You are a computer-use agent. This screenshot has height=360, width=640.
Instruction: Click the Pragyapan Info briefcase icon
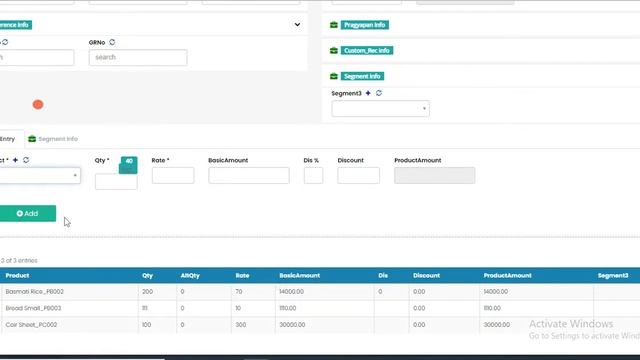334,25
